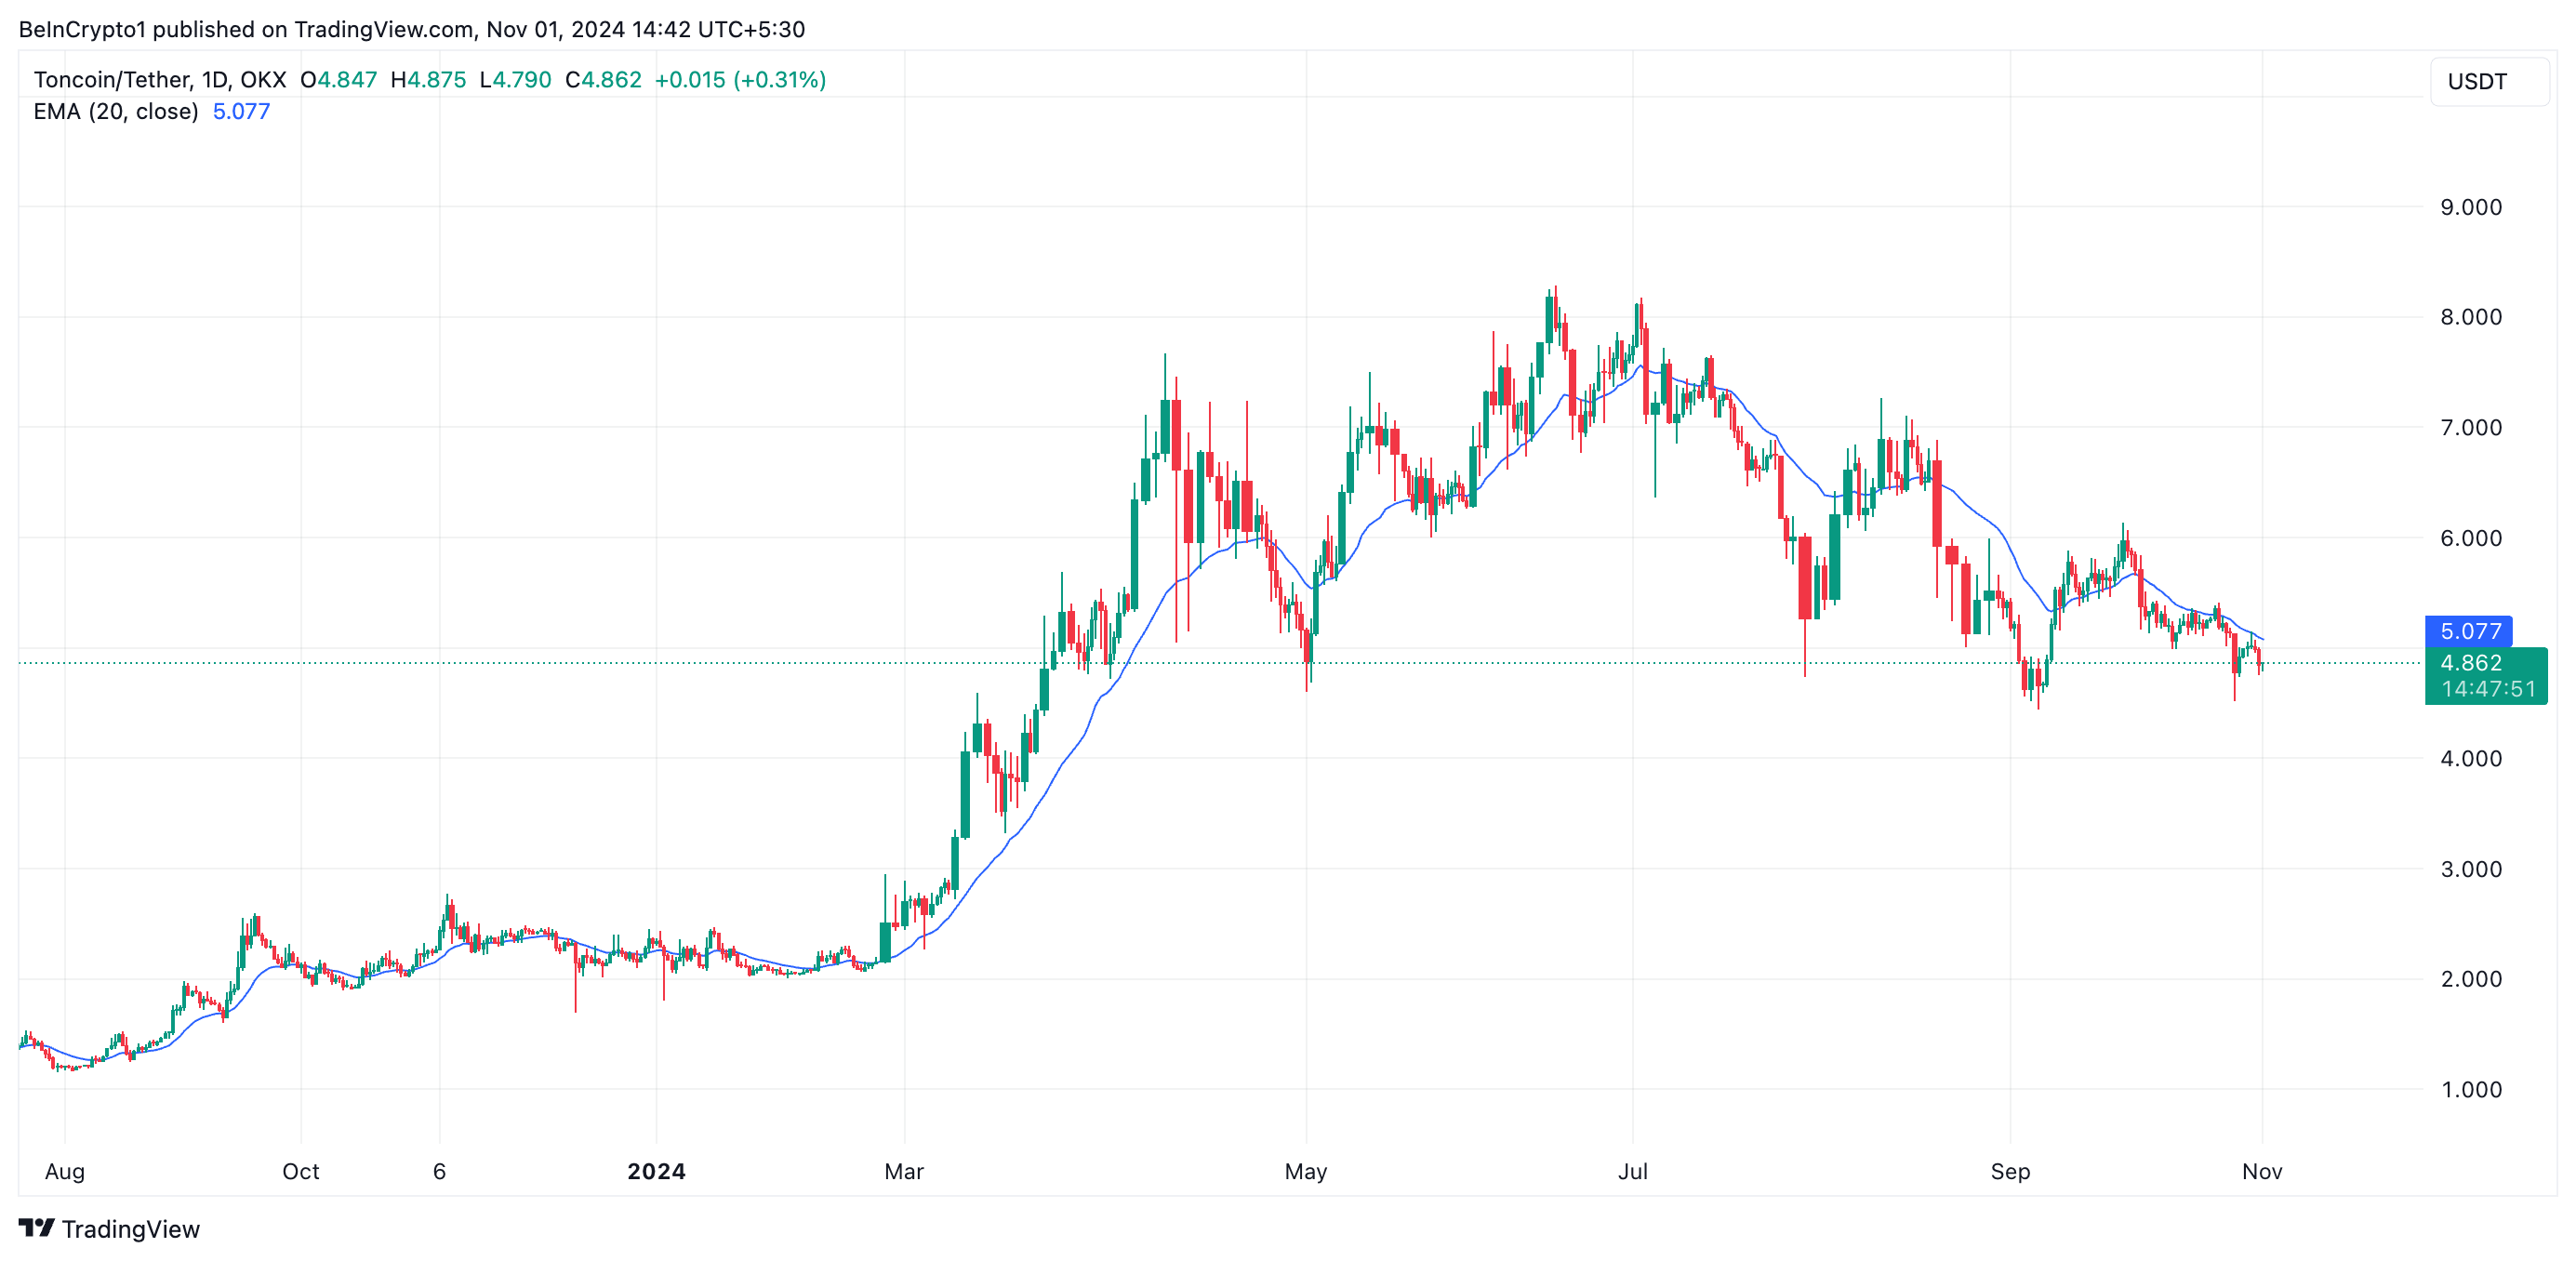The image size is (2576, 1261).
Task: Click the TradingView text link
Action: coord(130,1229)
